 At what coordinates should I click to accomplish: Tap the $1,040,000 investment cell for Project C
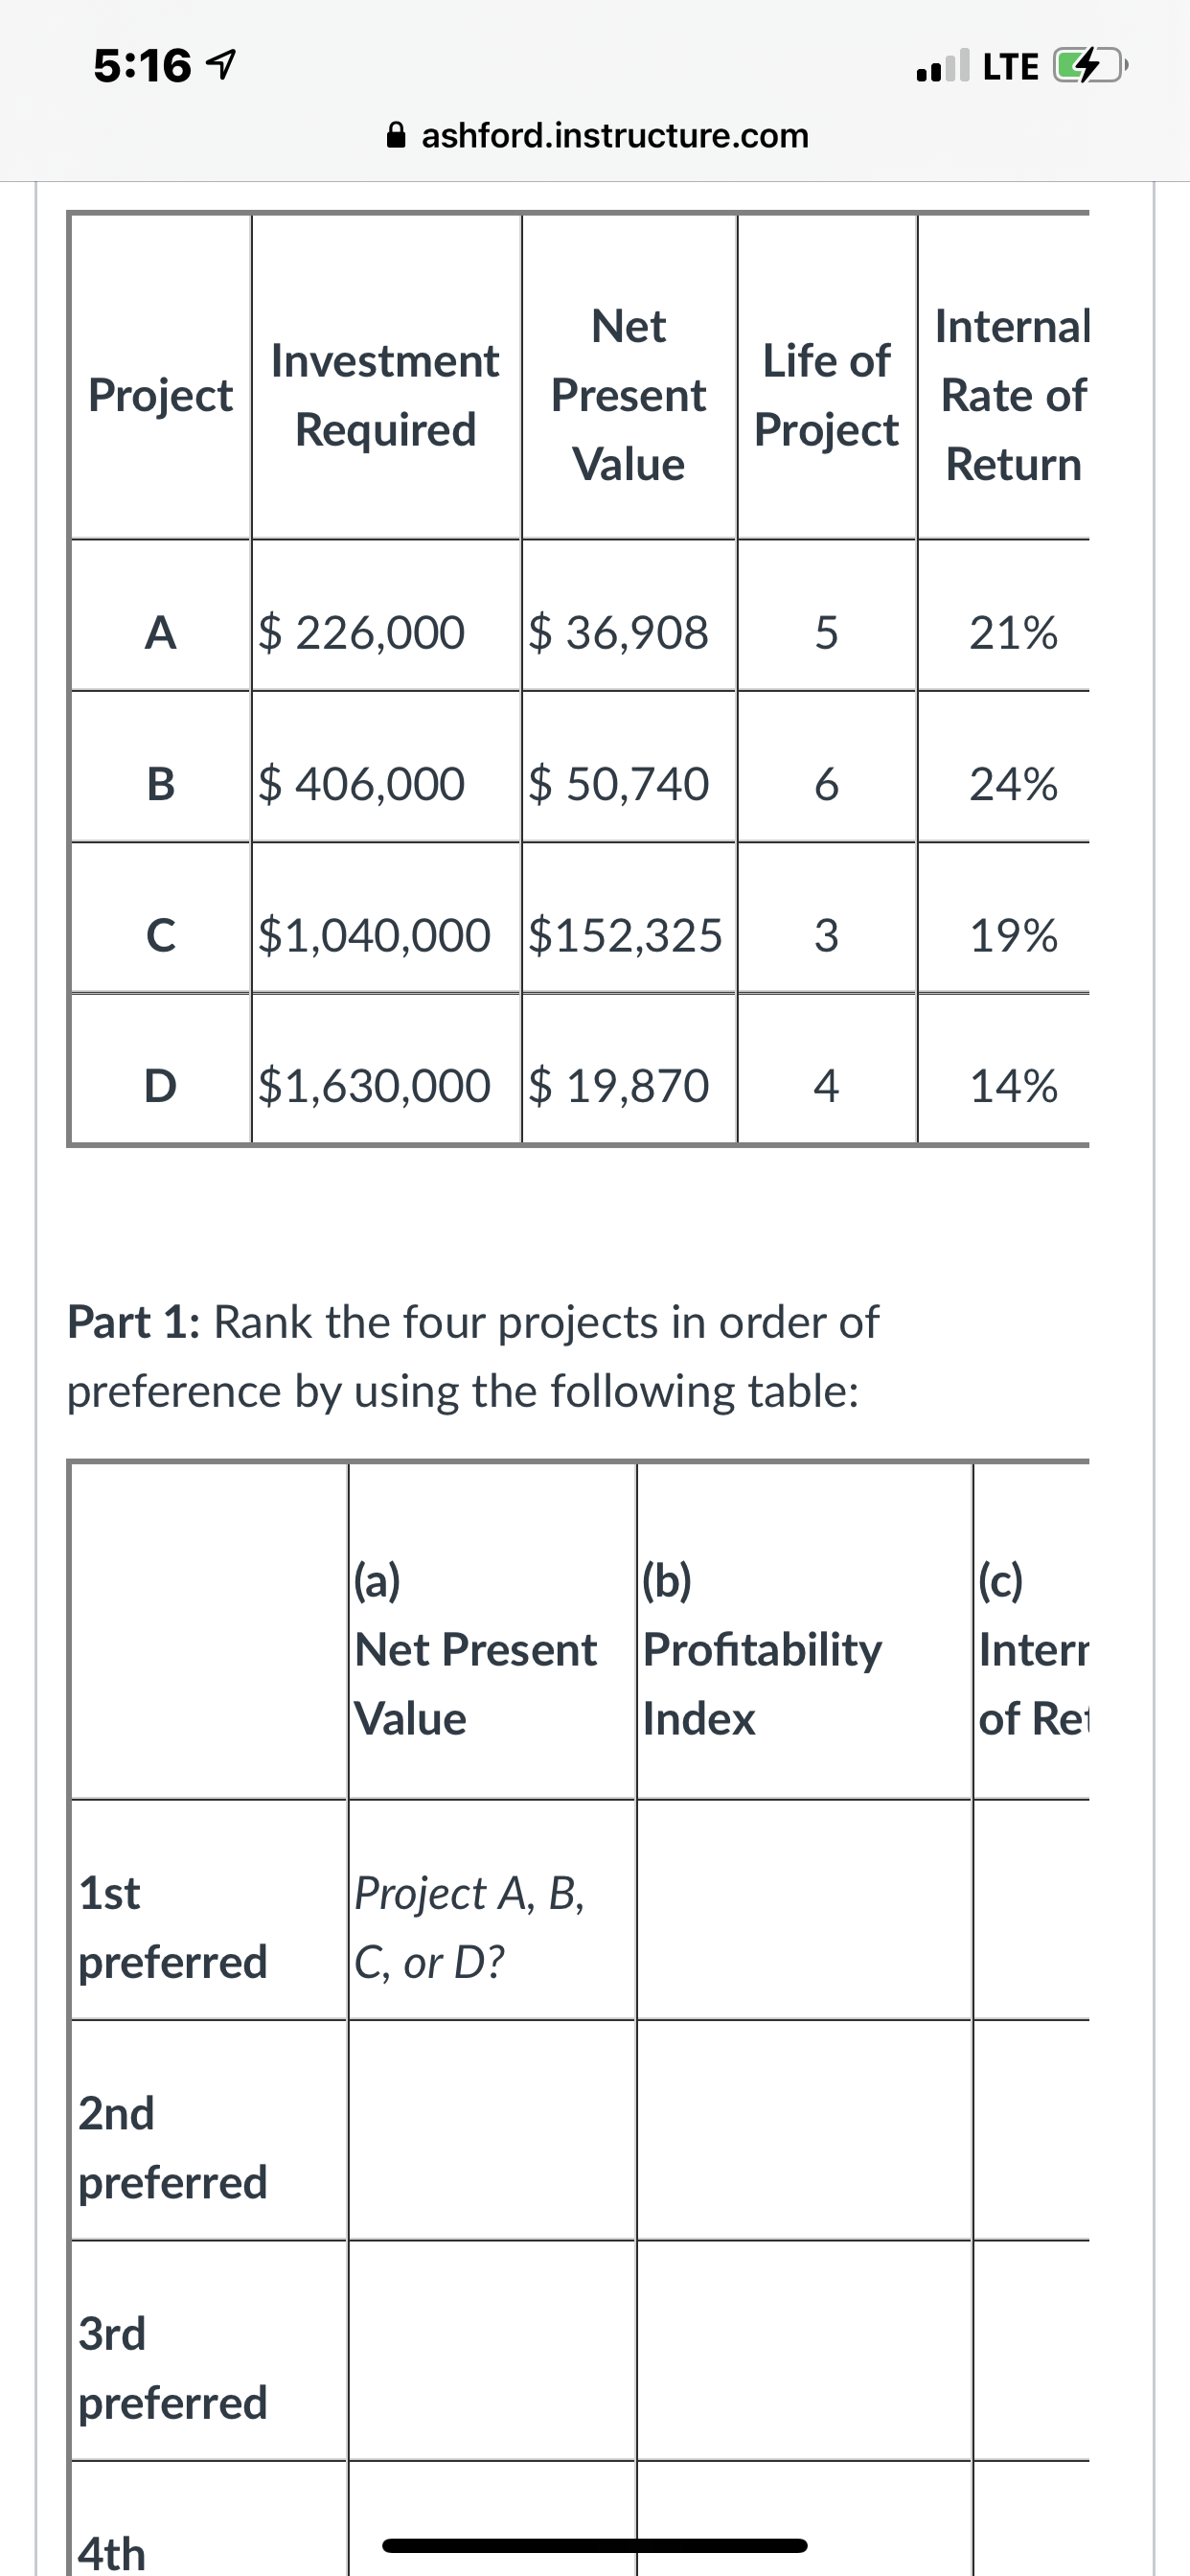point(386,935)
